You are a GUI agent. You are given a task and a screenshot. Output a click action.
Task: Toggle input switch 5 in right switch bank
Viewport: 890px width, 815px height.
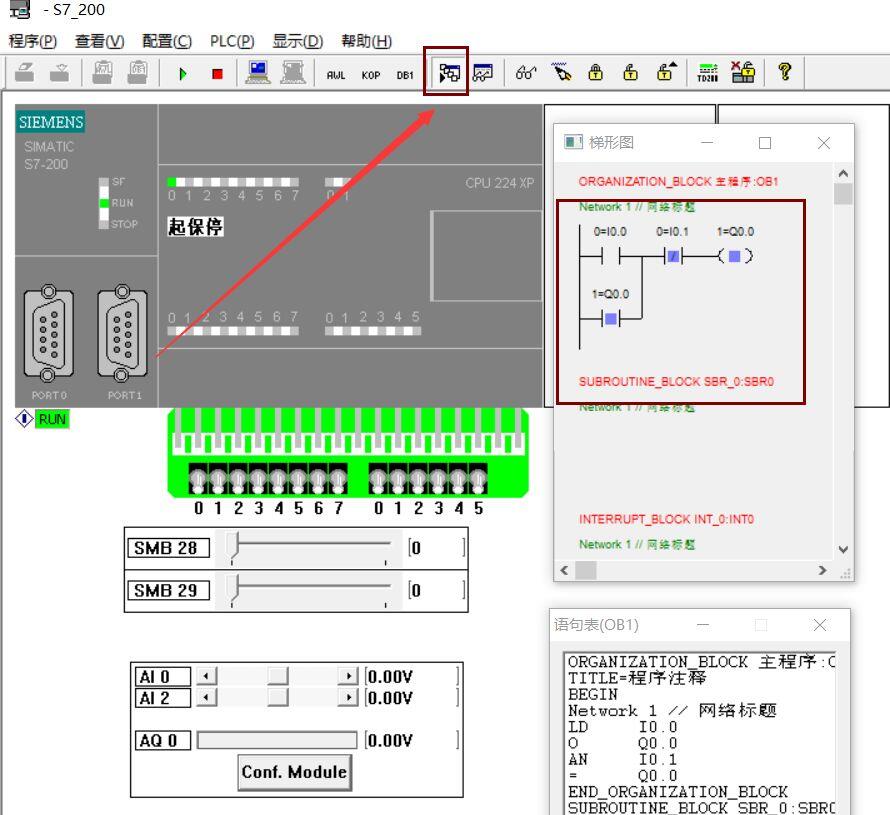[478, 480]
